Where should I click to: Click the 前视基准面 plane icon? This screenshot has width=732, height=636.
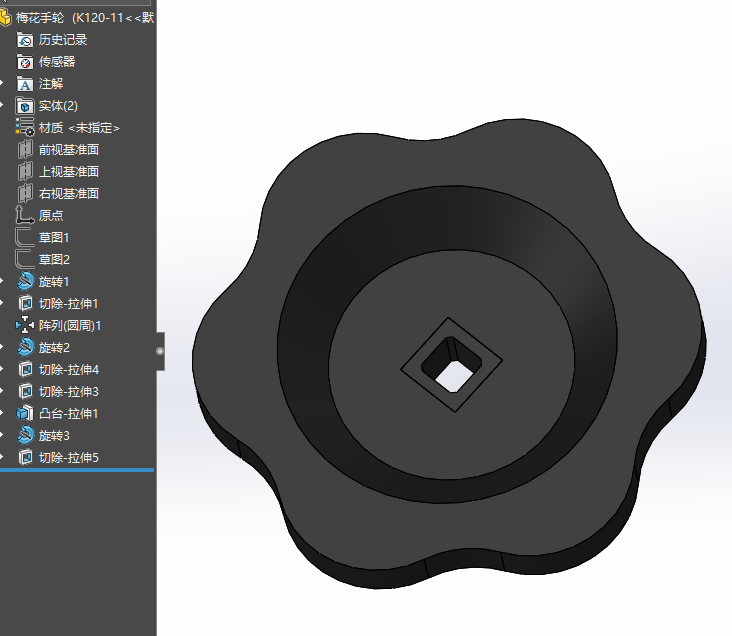click(25, 150)
